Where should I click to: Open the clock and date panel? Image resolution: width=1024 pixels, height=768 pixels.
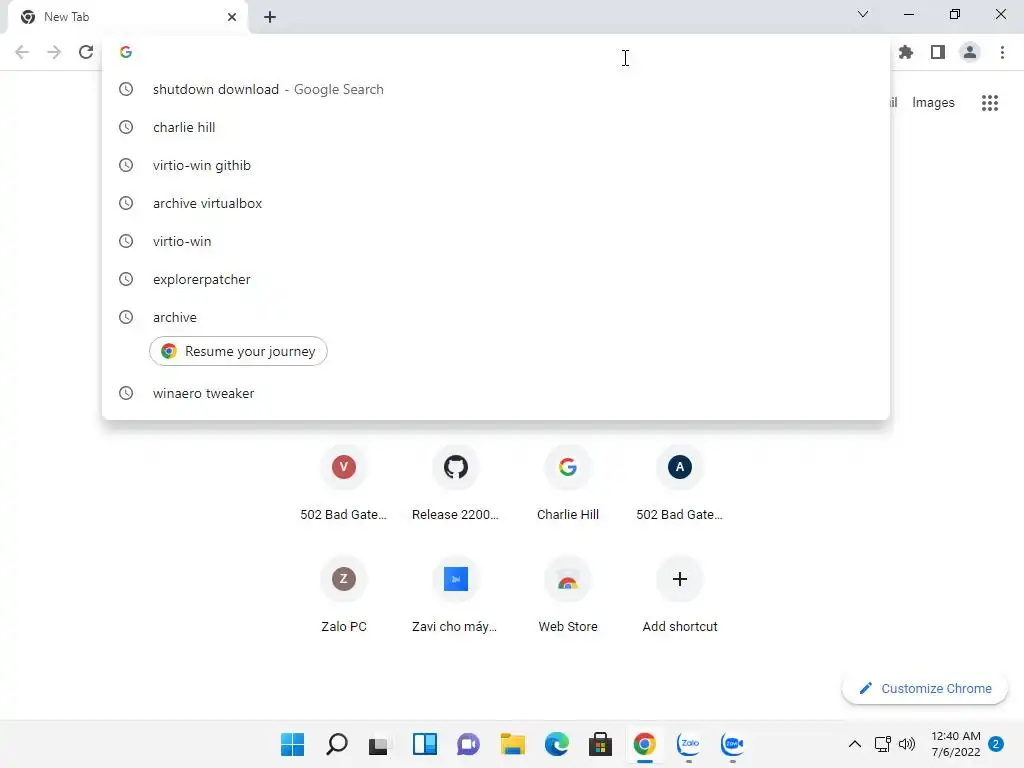point(955,744)
